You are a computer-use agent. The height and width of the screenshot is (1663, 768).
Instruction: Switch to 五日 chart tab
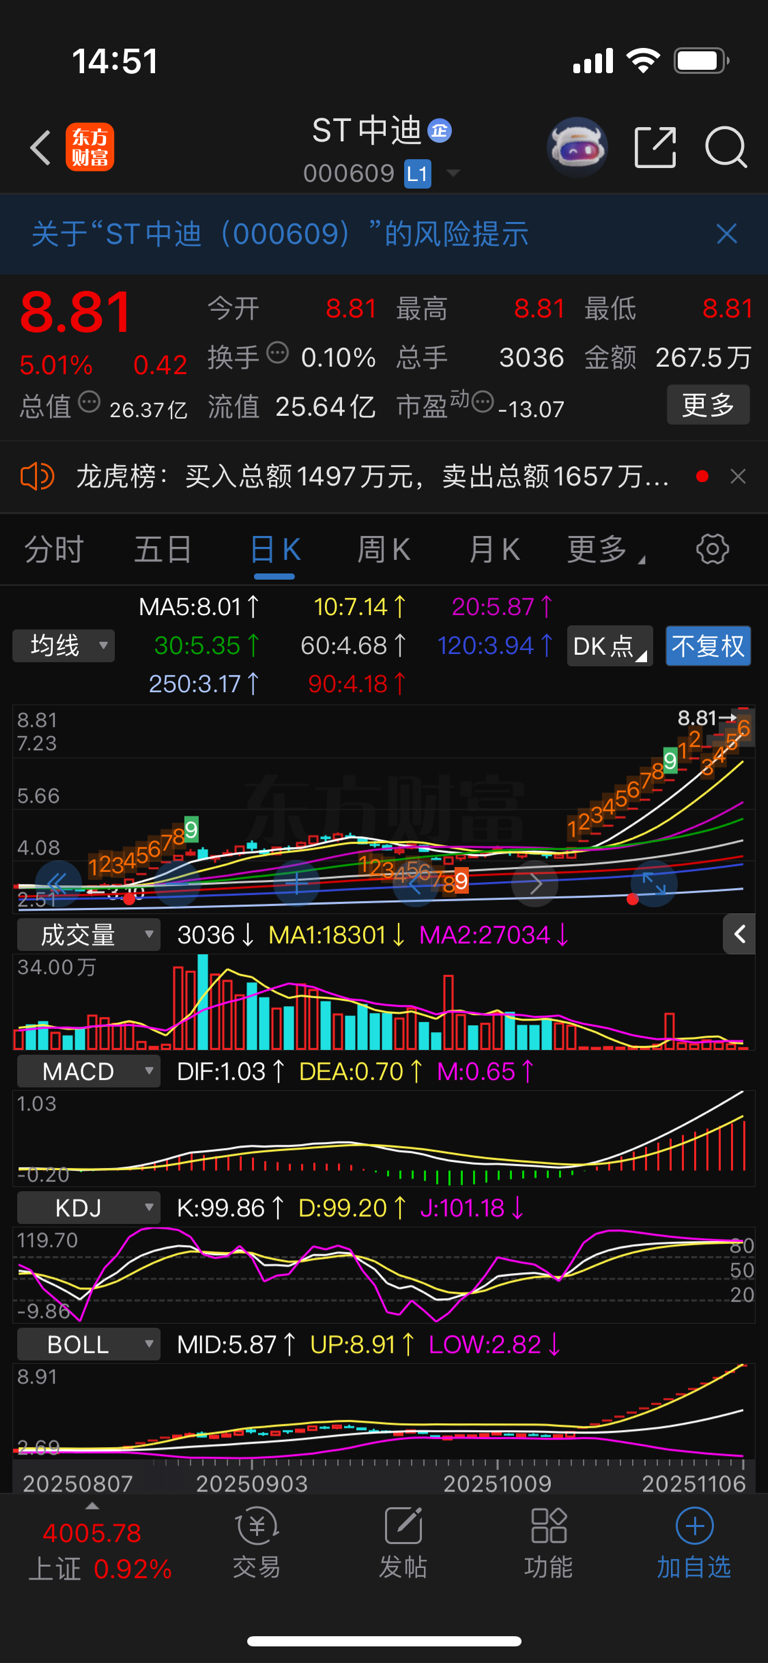point(163,549)
